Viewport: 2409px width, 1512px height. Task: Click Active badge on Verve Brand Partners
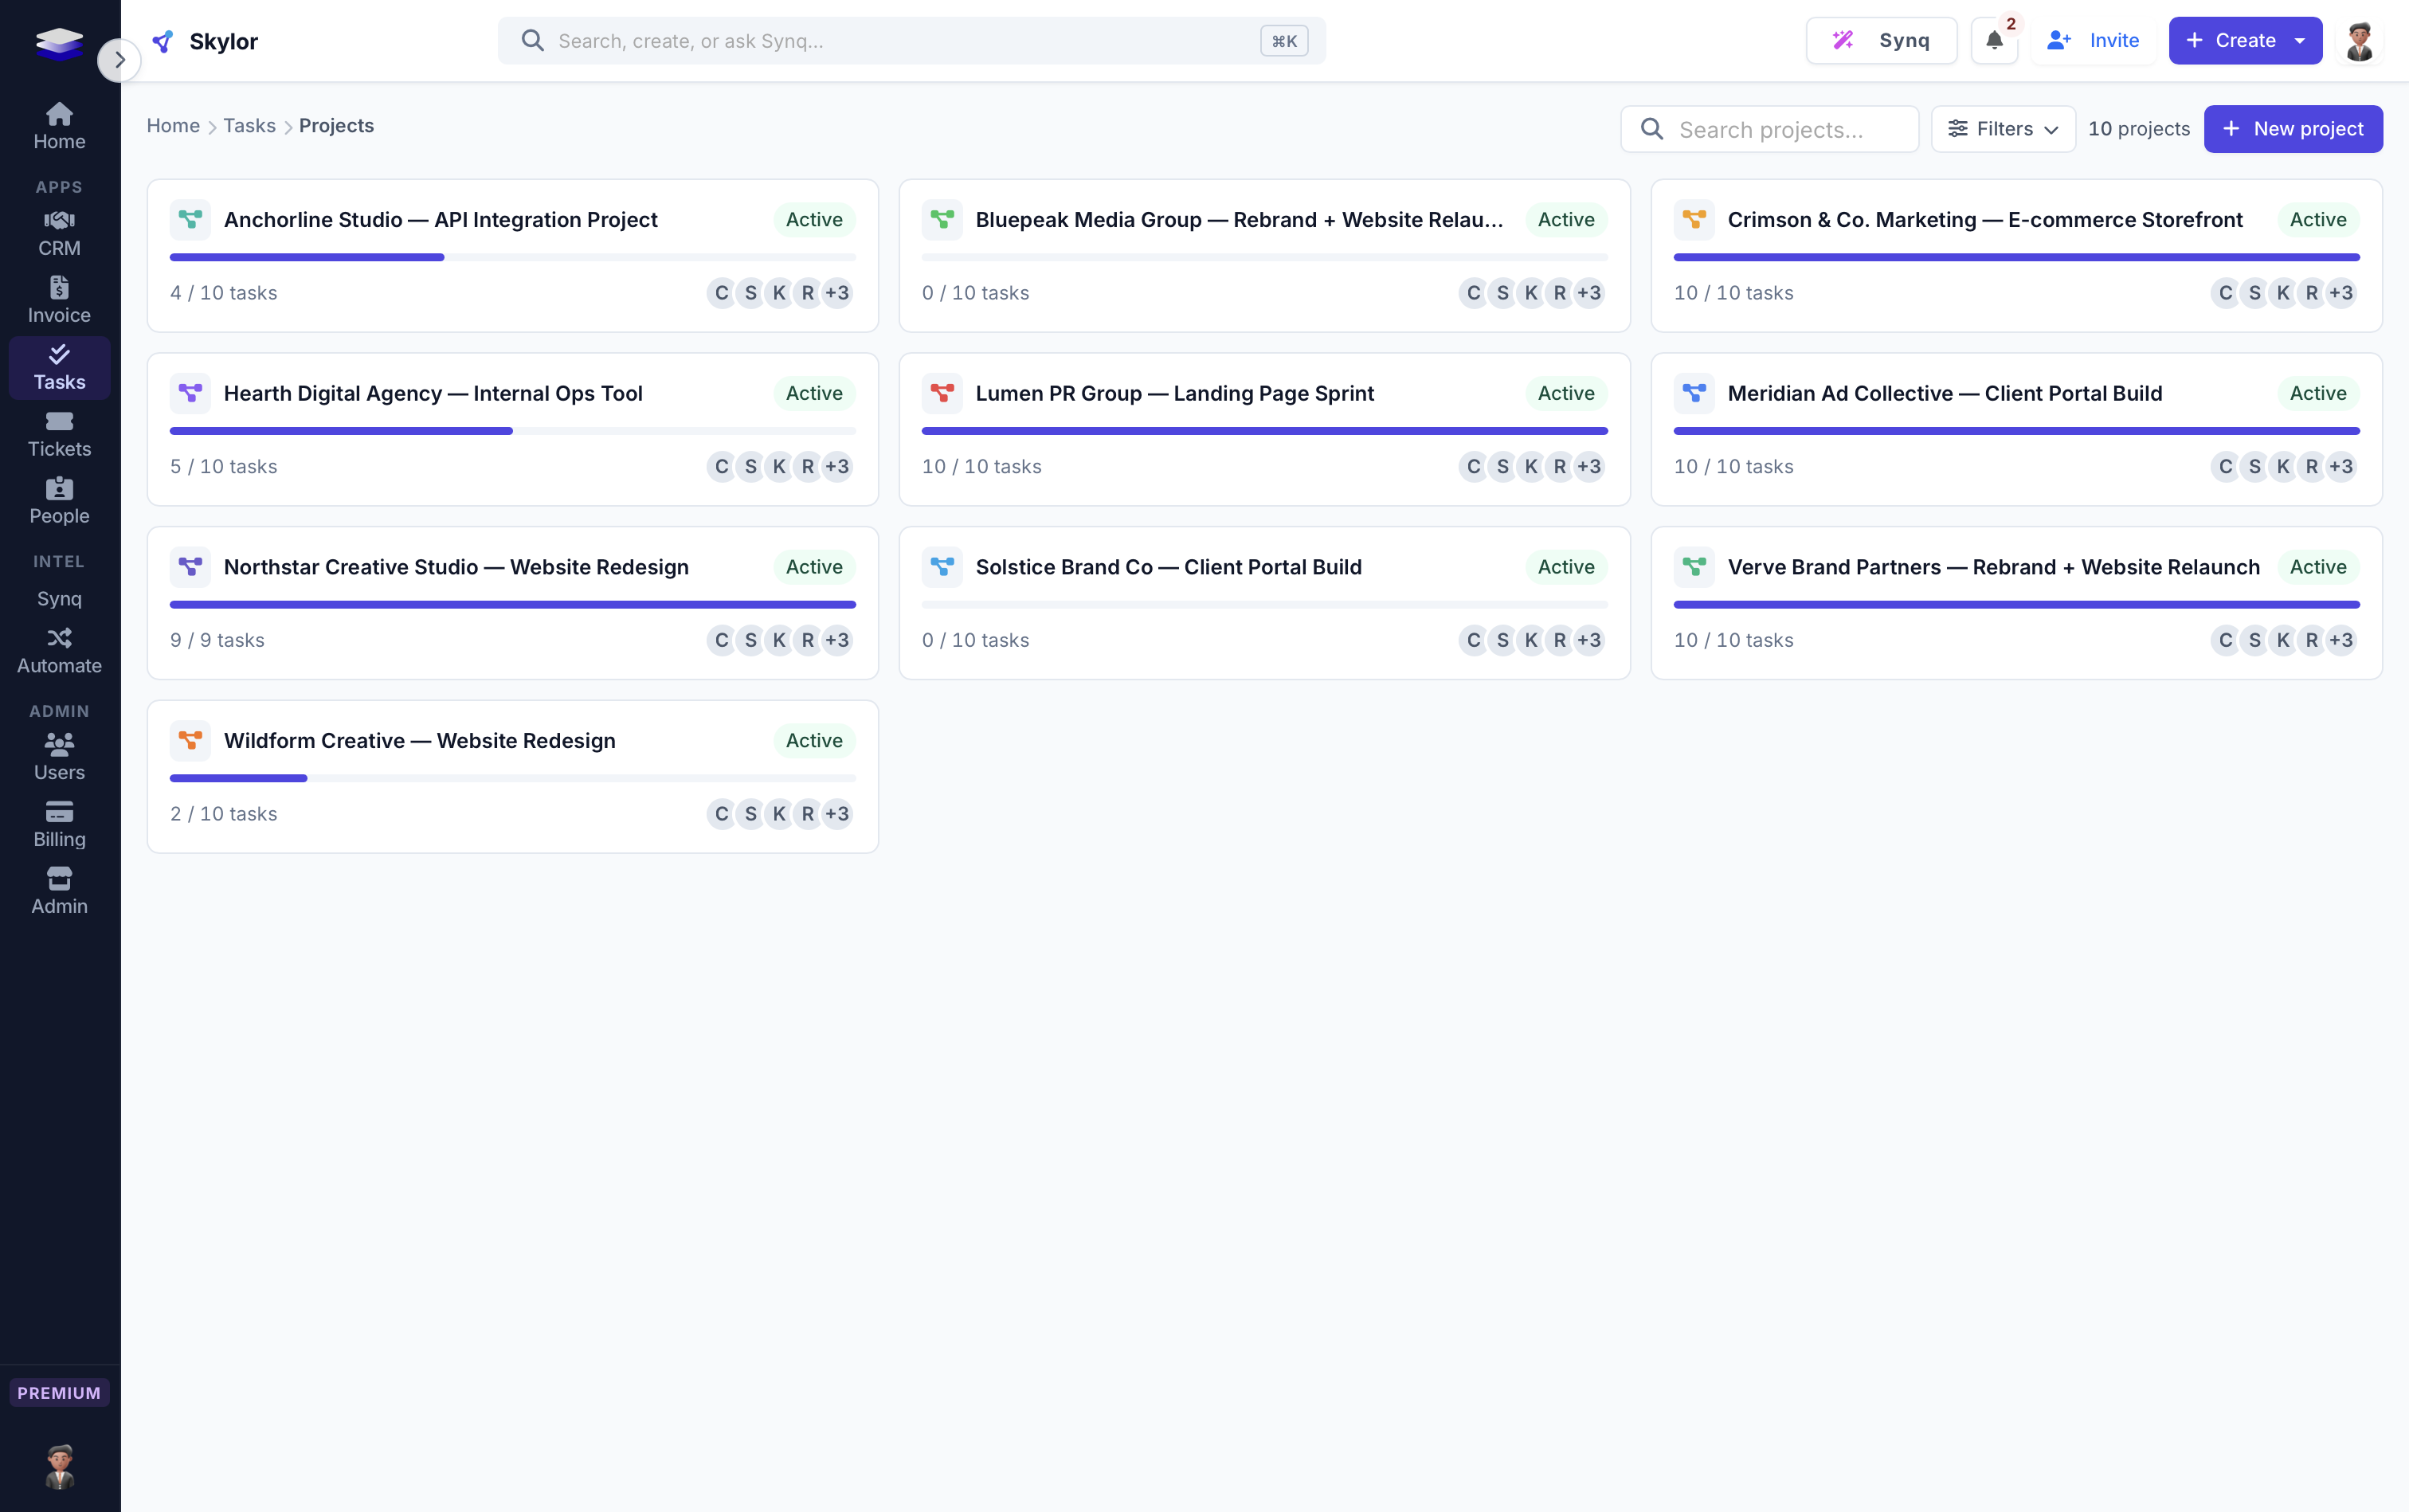tap(2317, 567)
